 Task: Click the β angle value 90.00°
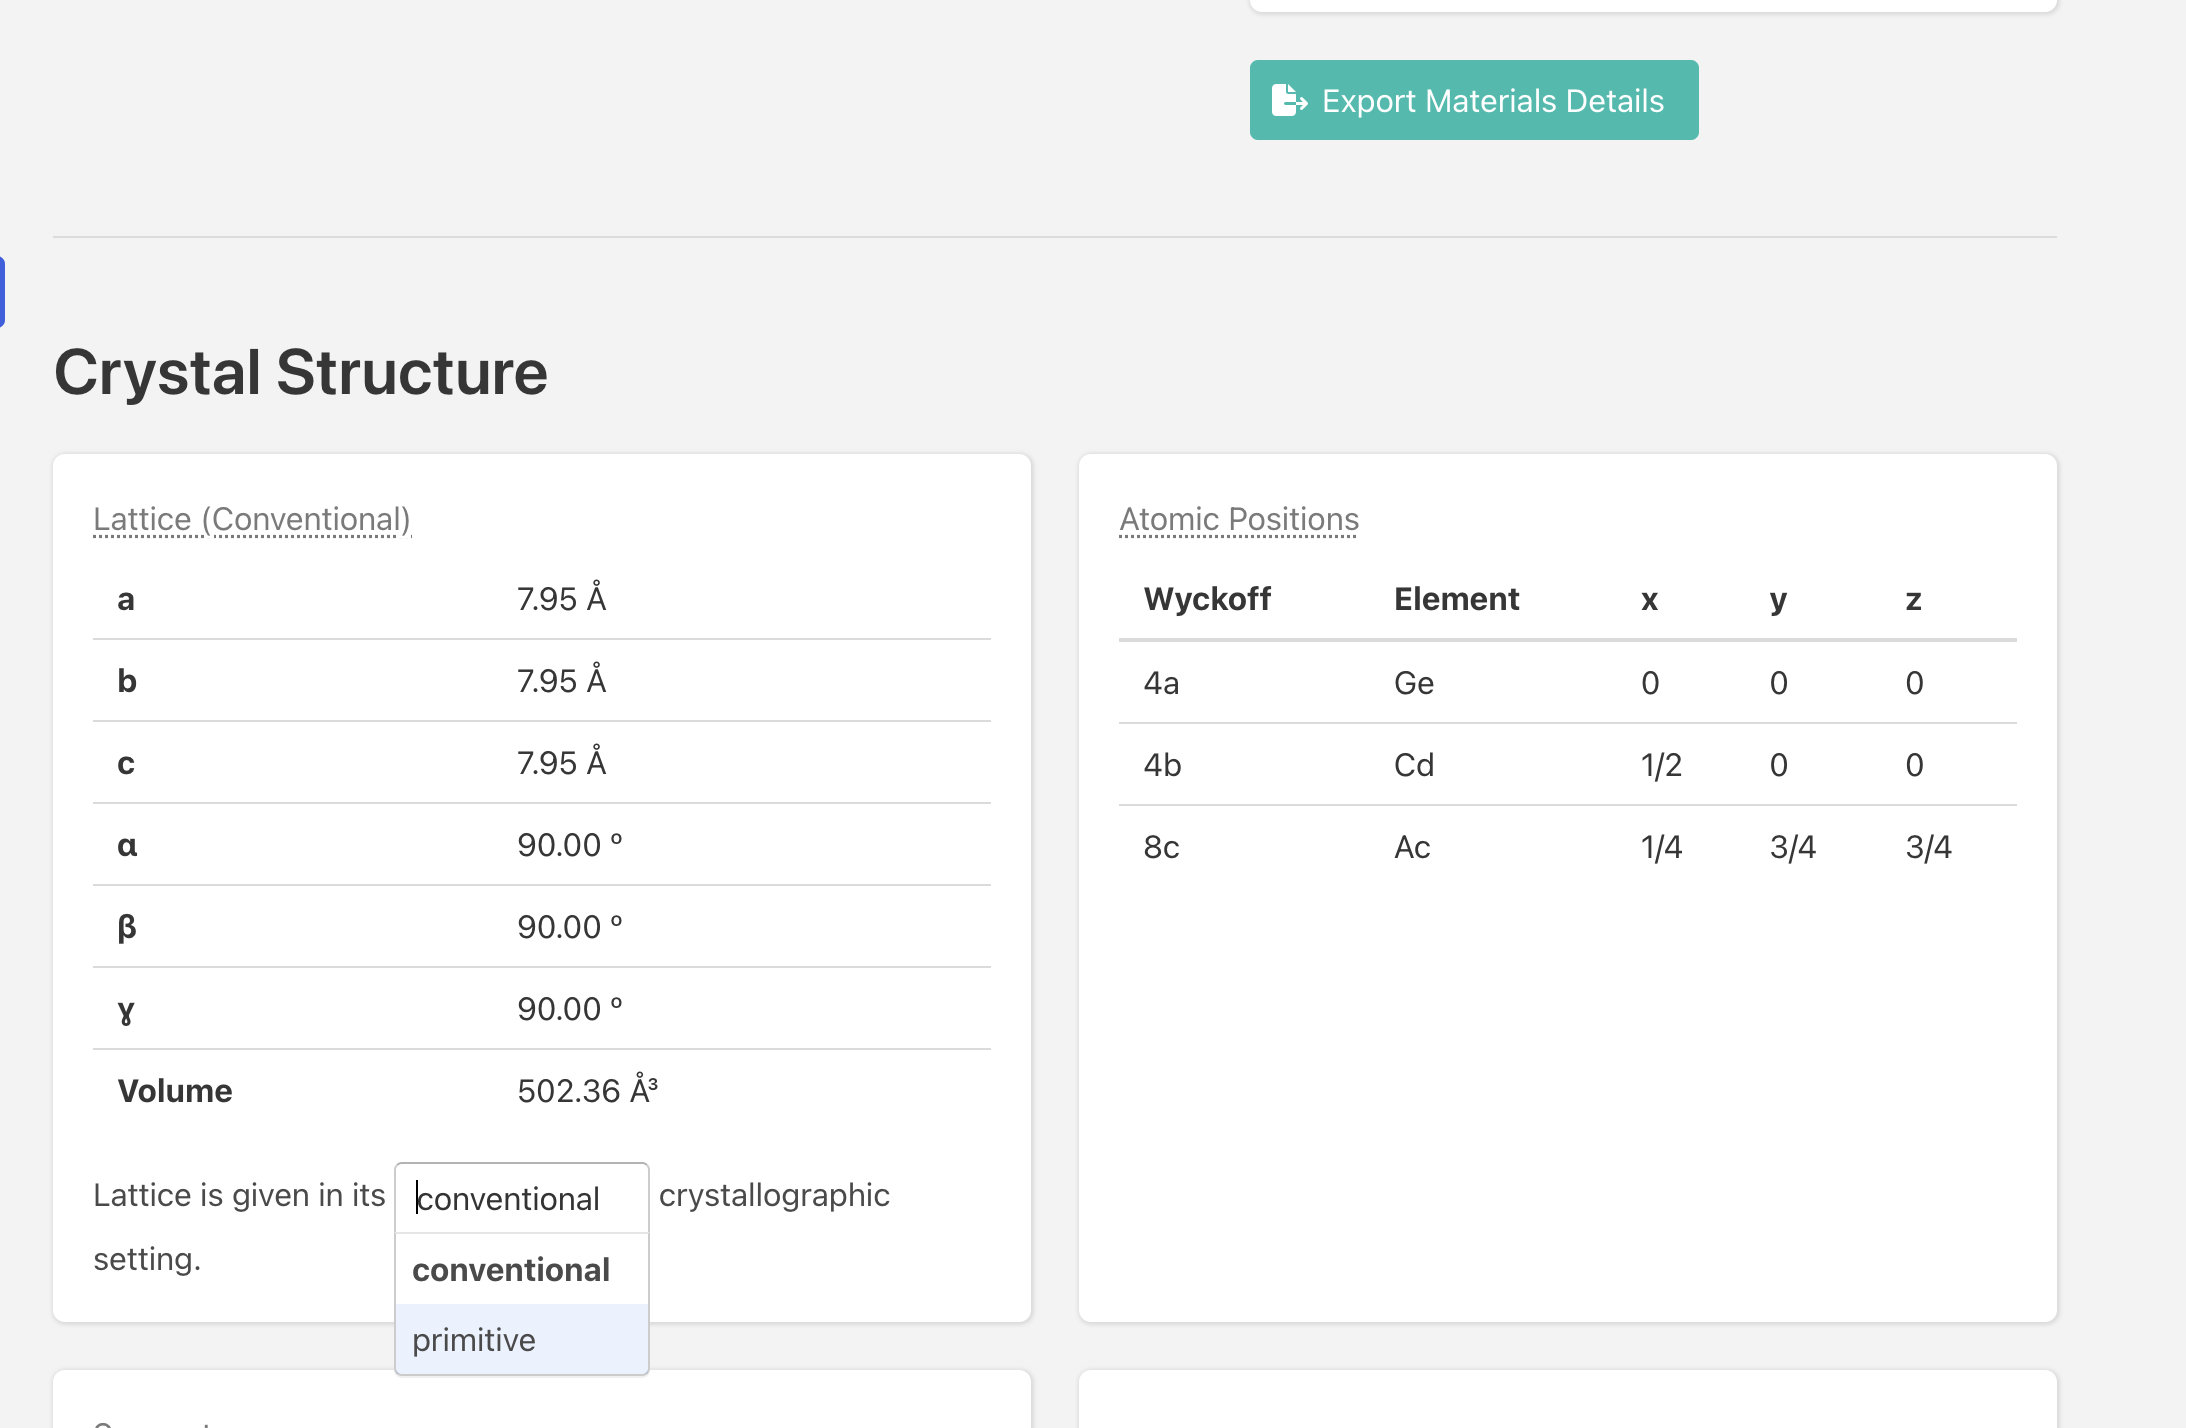(x=570, y=927)
